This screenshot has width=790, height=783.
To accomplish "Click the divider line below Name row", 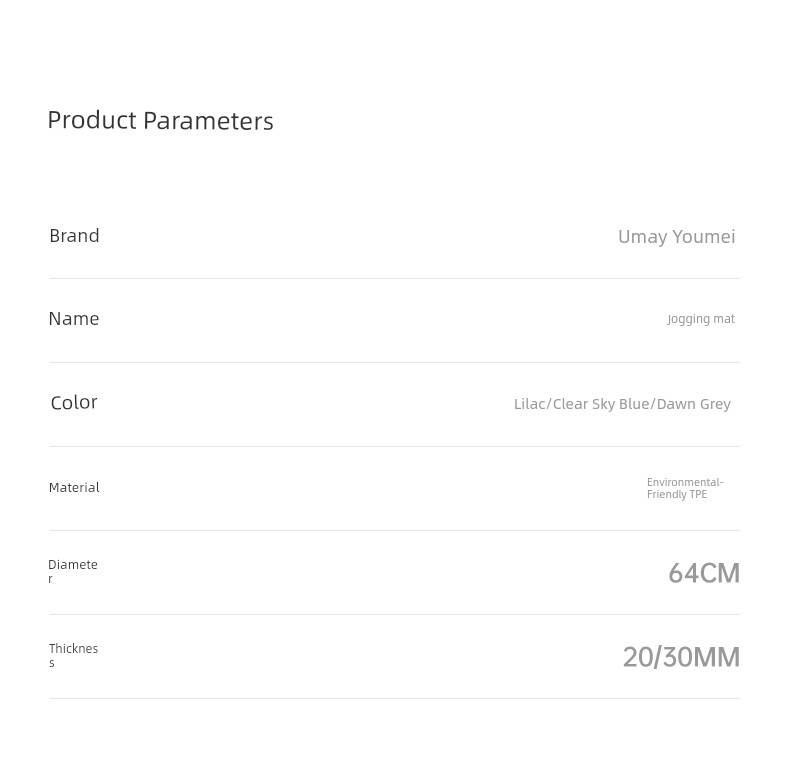I will pos(394,362).
